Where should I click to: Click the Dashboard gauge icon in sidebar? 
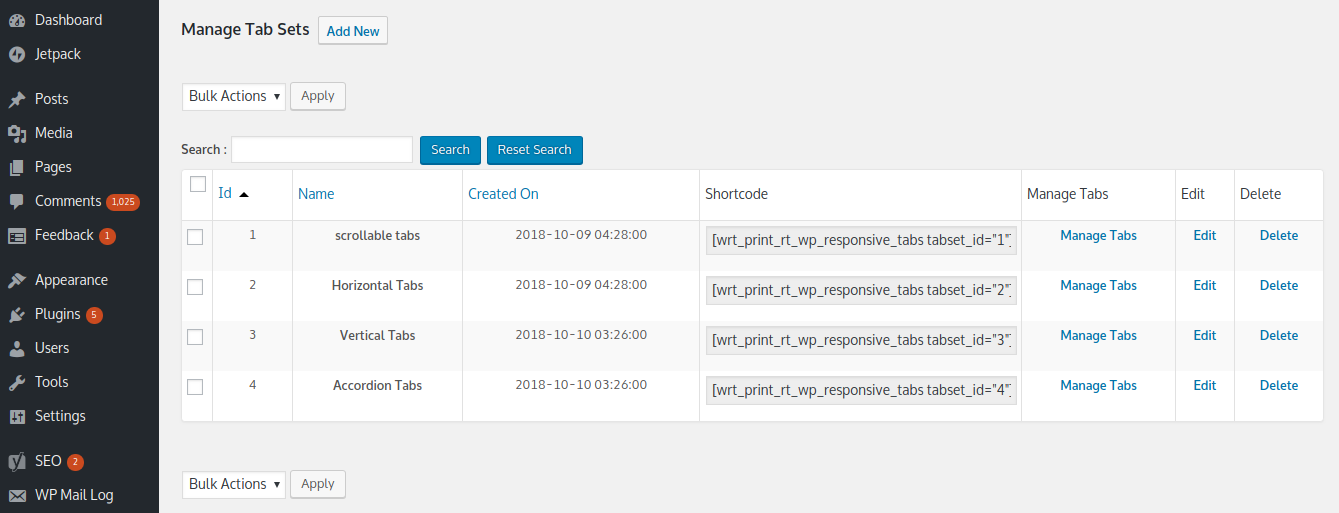click(17, 20)
